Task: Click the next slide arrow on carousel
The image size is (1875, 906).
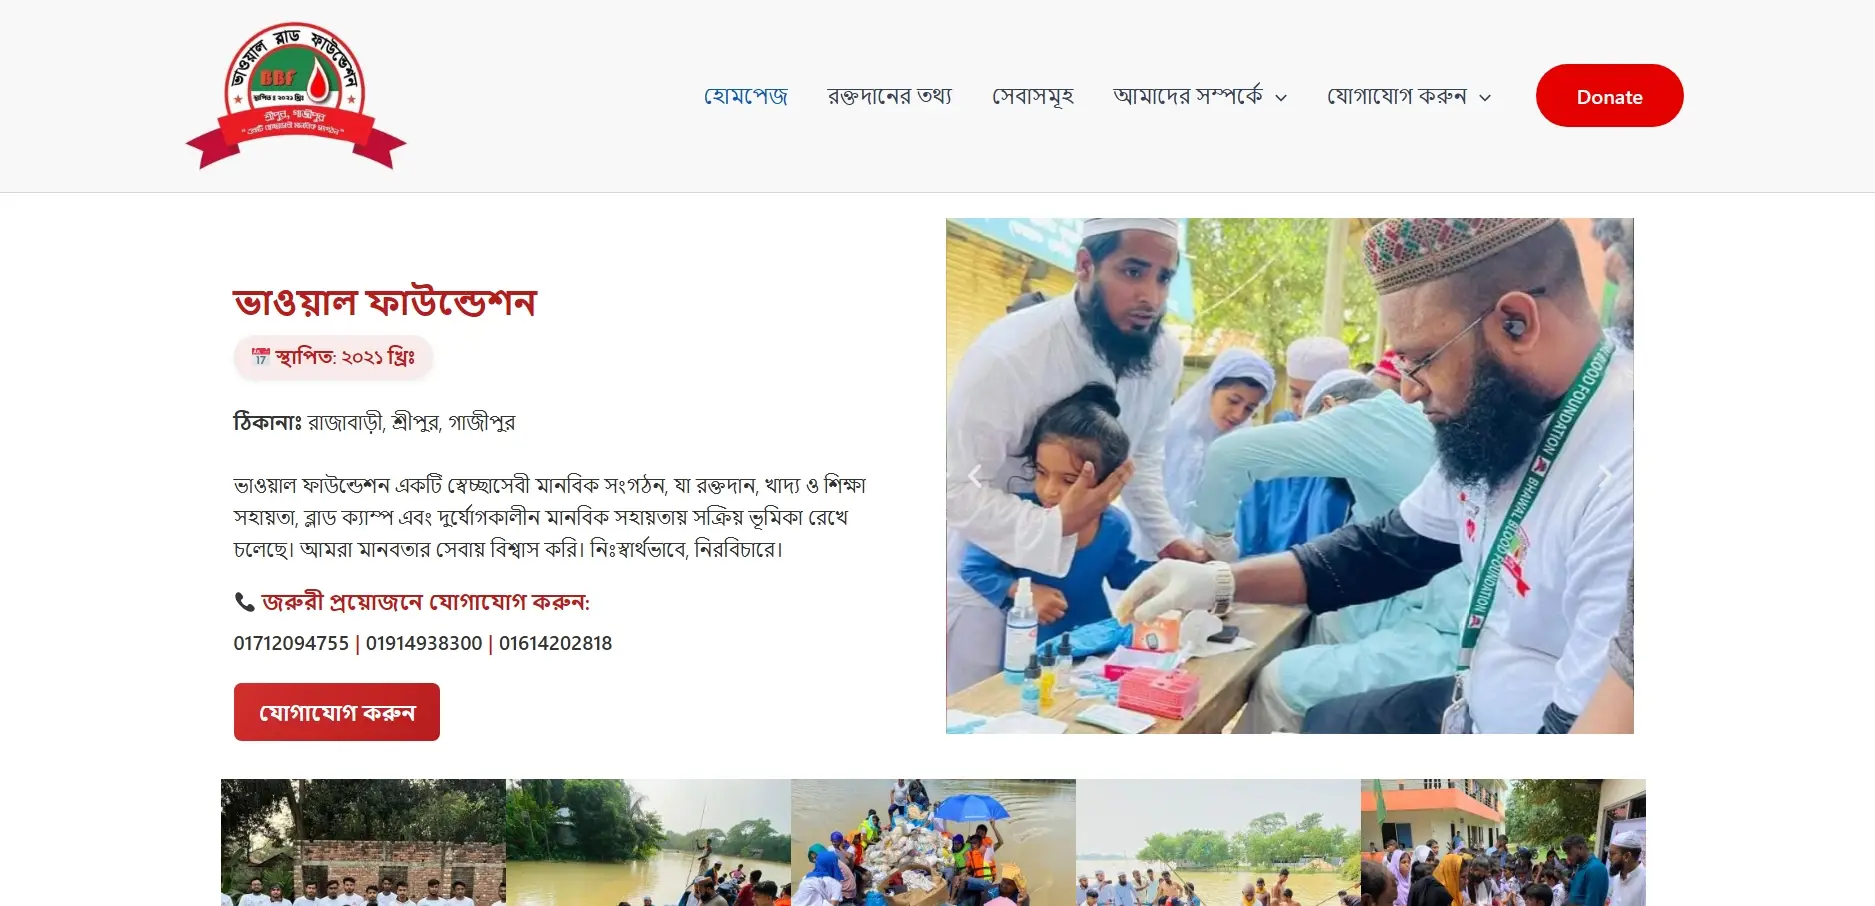Action: (1605, 477)
